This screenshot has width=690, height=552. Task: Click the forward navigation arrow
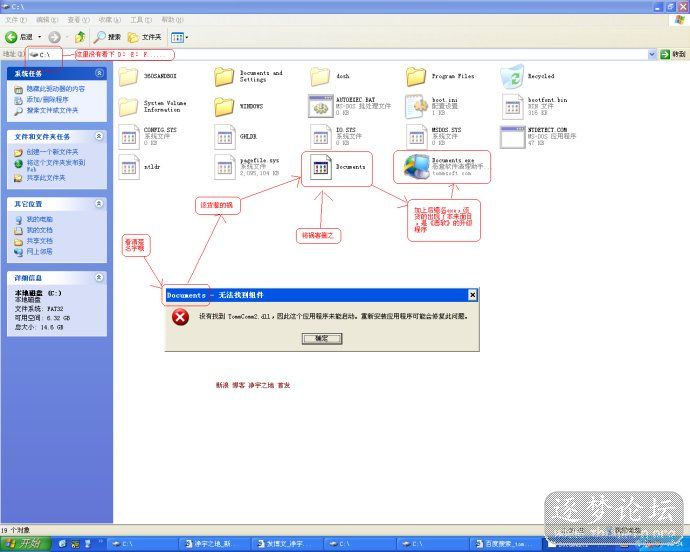55,37
